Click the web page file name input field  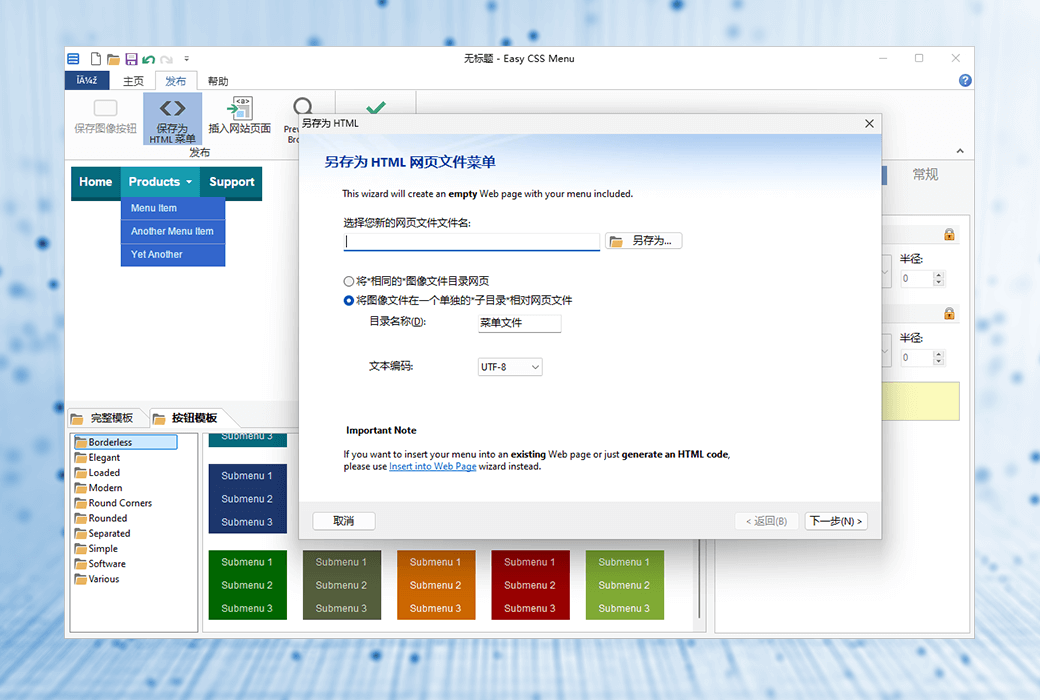472,242
